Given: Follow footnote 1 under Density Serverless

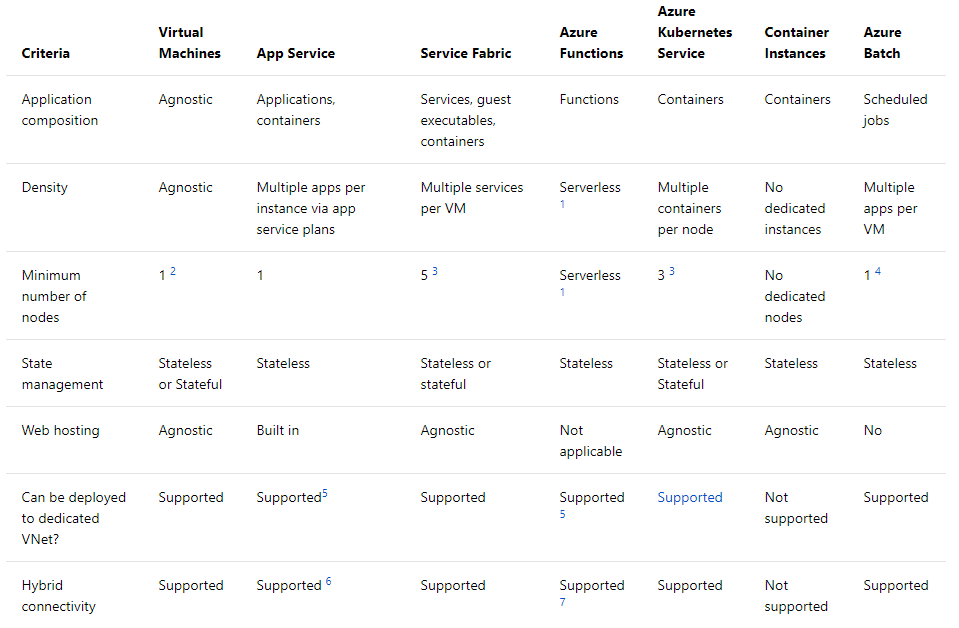Looking at the screenshot, I should (x=562, y=204).
